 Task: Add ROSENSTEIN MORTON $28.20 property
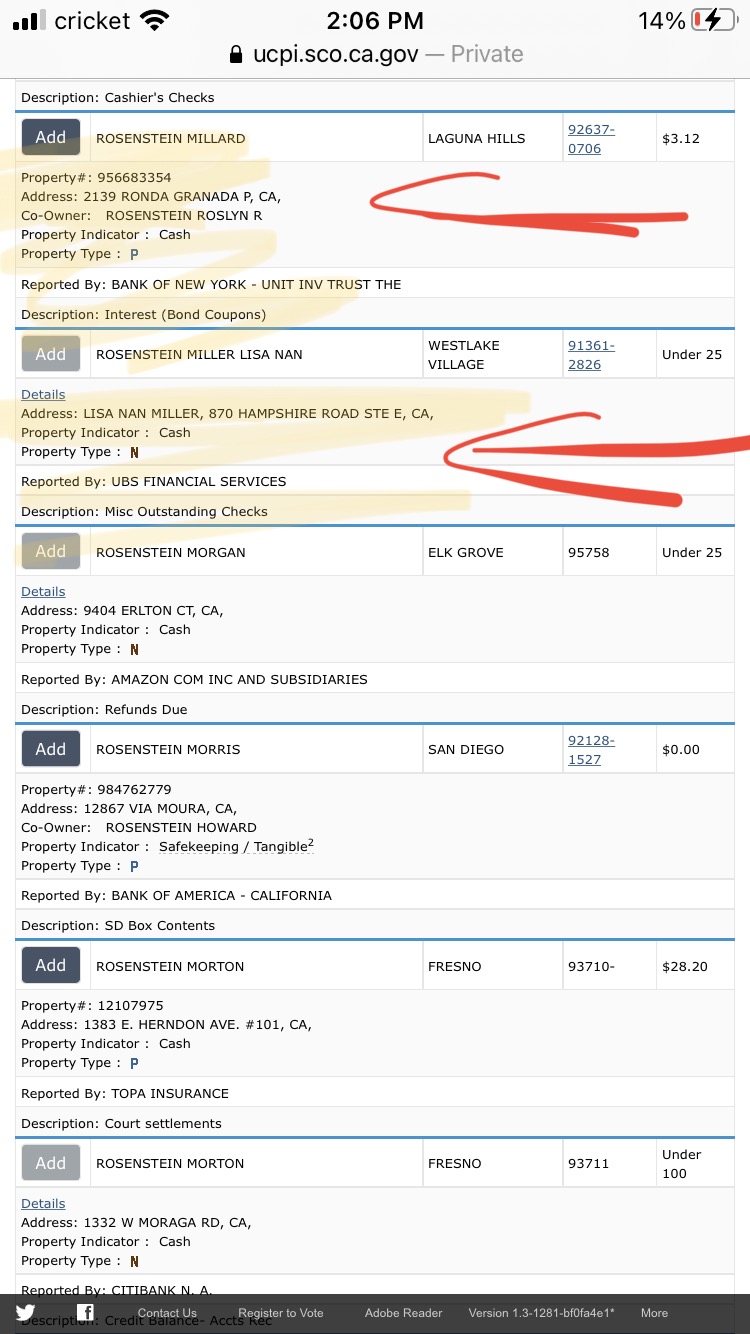51,965
